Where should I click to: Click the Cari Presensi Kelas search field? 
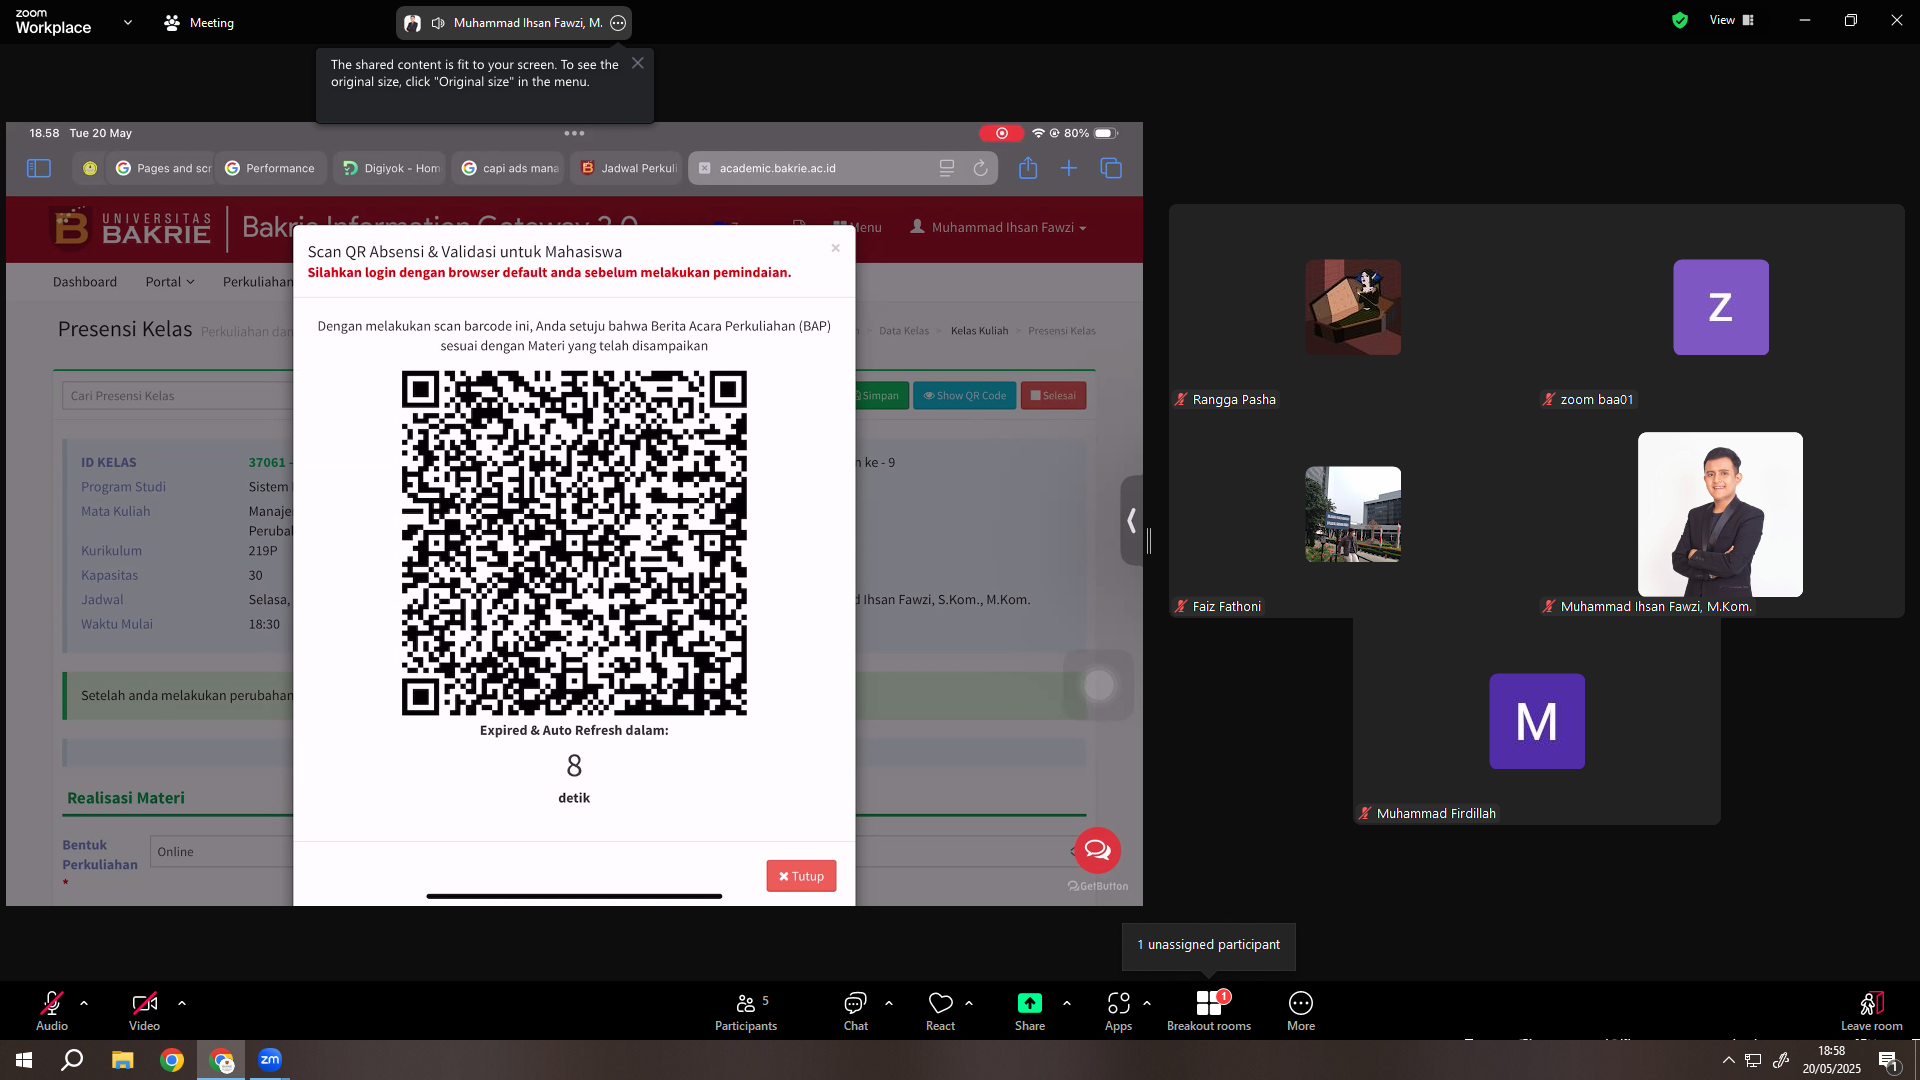(x=178, y=396)
